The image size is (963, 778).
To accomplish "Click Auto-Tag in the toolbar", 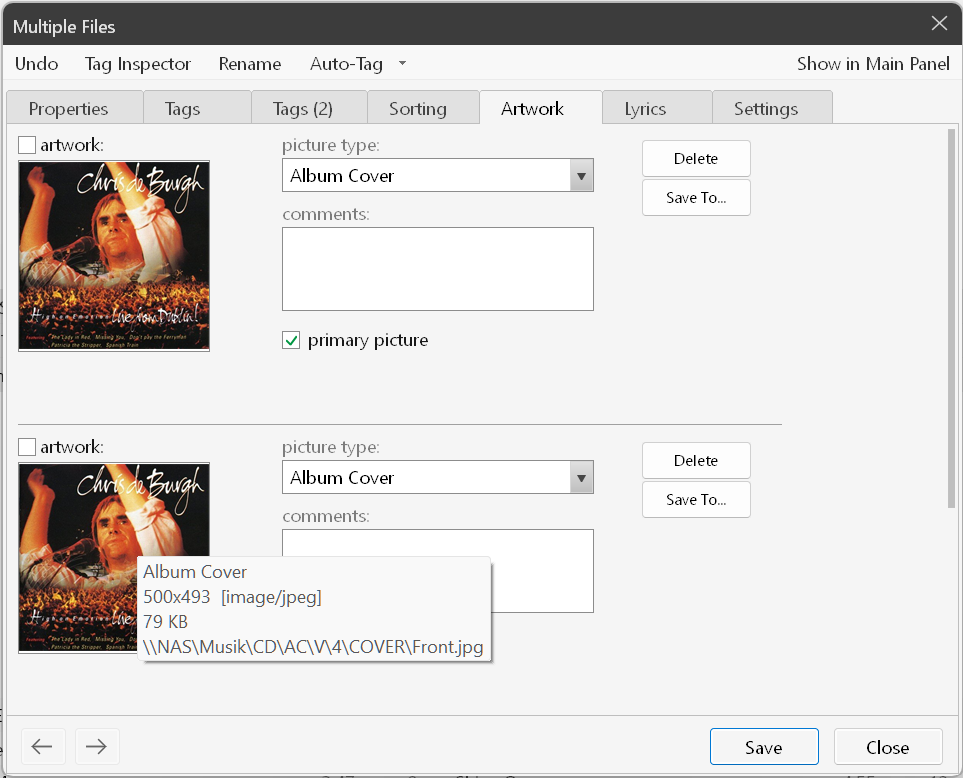I will click(x=346, y=64).
